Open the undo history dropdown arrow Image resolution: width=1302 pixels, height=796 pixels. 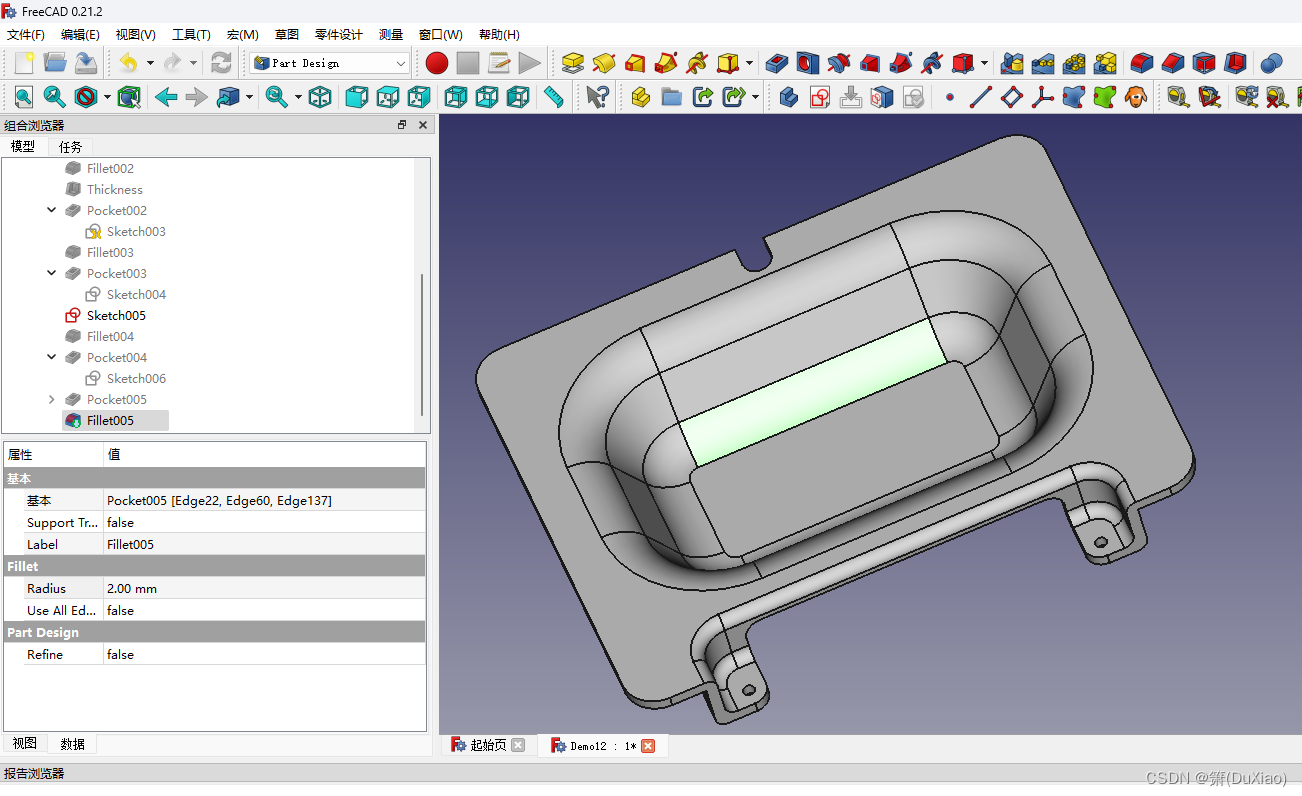(150, 63)
